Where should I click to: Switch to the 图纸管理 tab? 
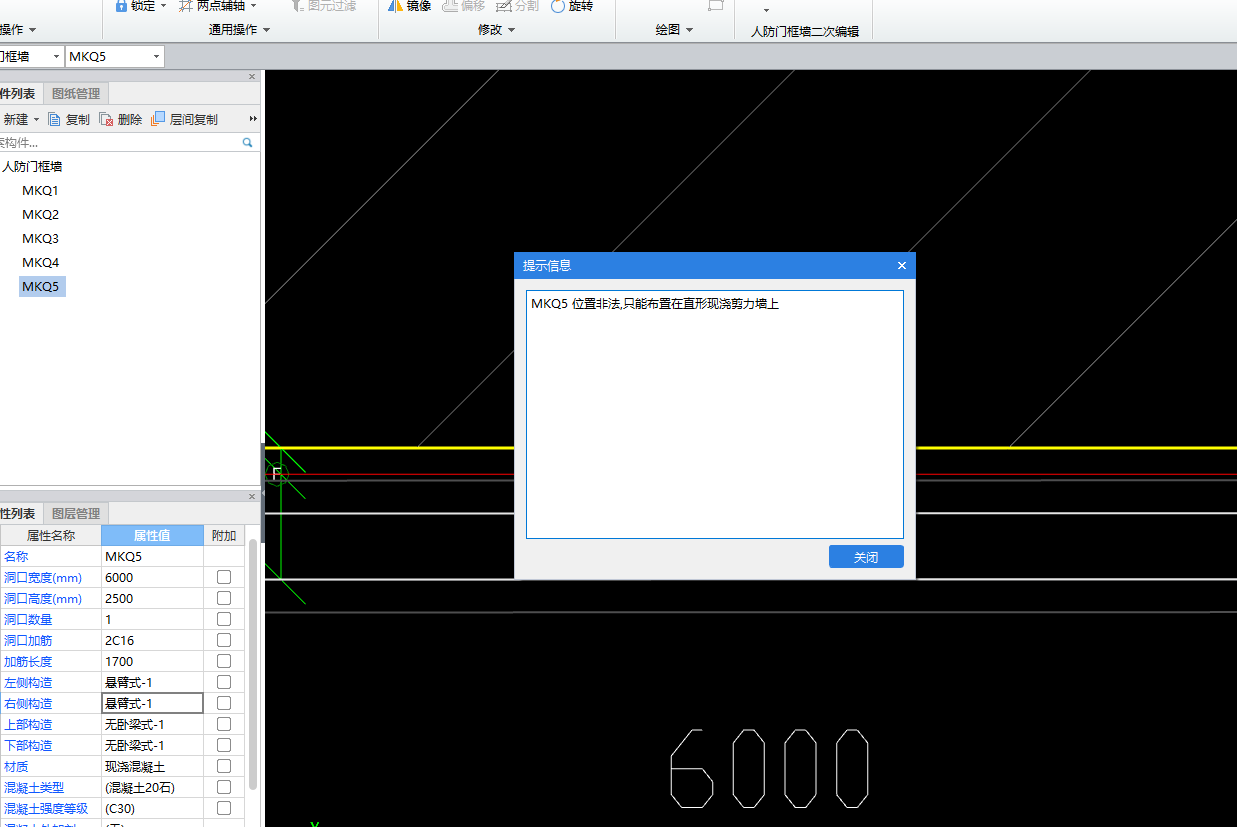(x=76, y=94)
